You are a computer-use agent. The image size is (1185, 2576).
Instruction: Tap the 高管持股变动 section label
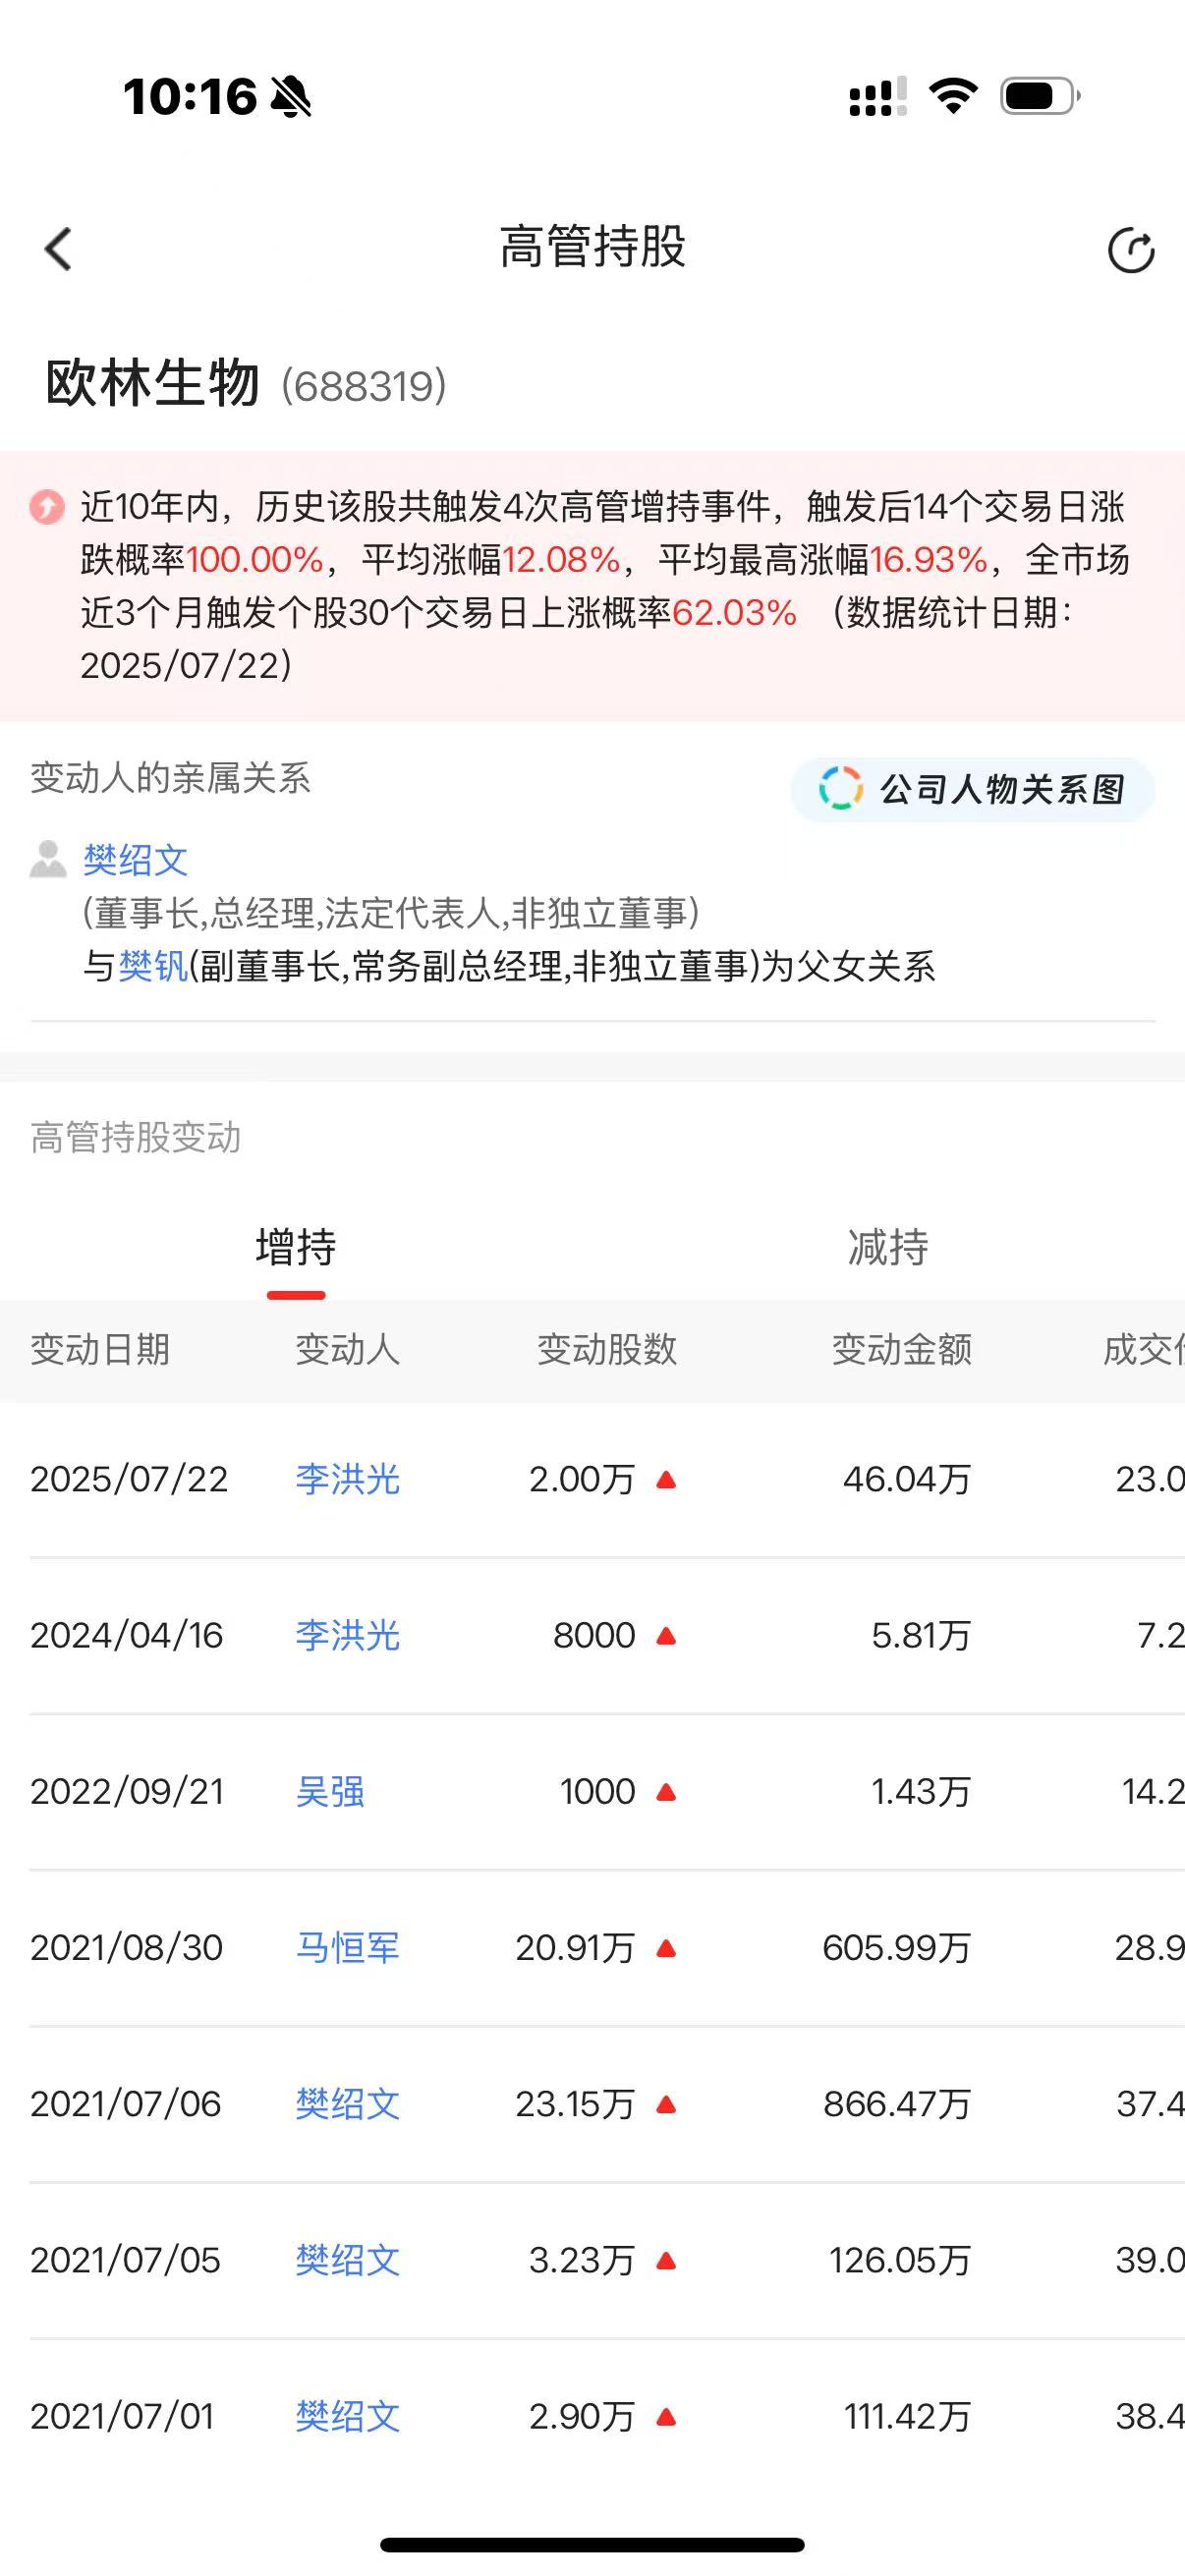point(136,1138)
